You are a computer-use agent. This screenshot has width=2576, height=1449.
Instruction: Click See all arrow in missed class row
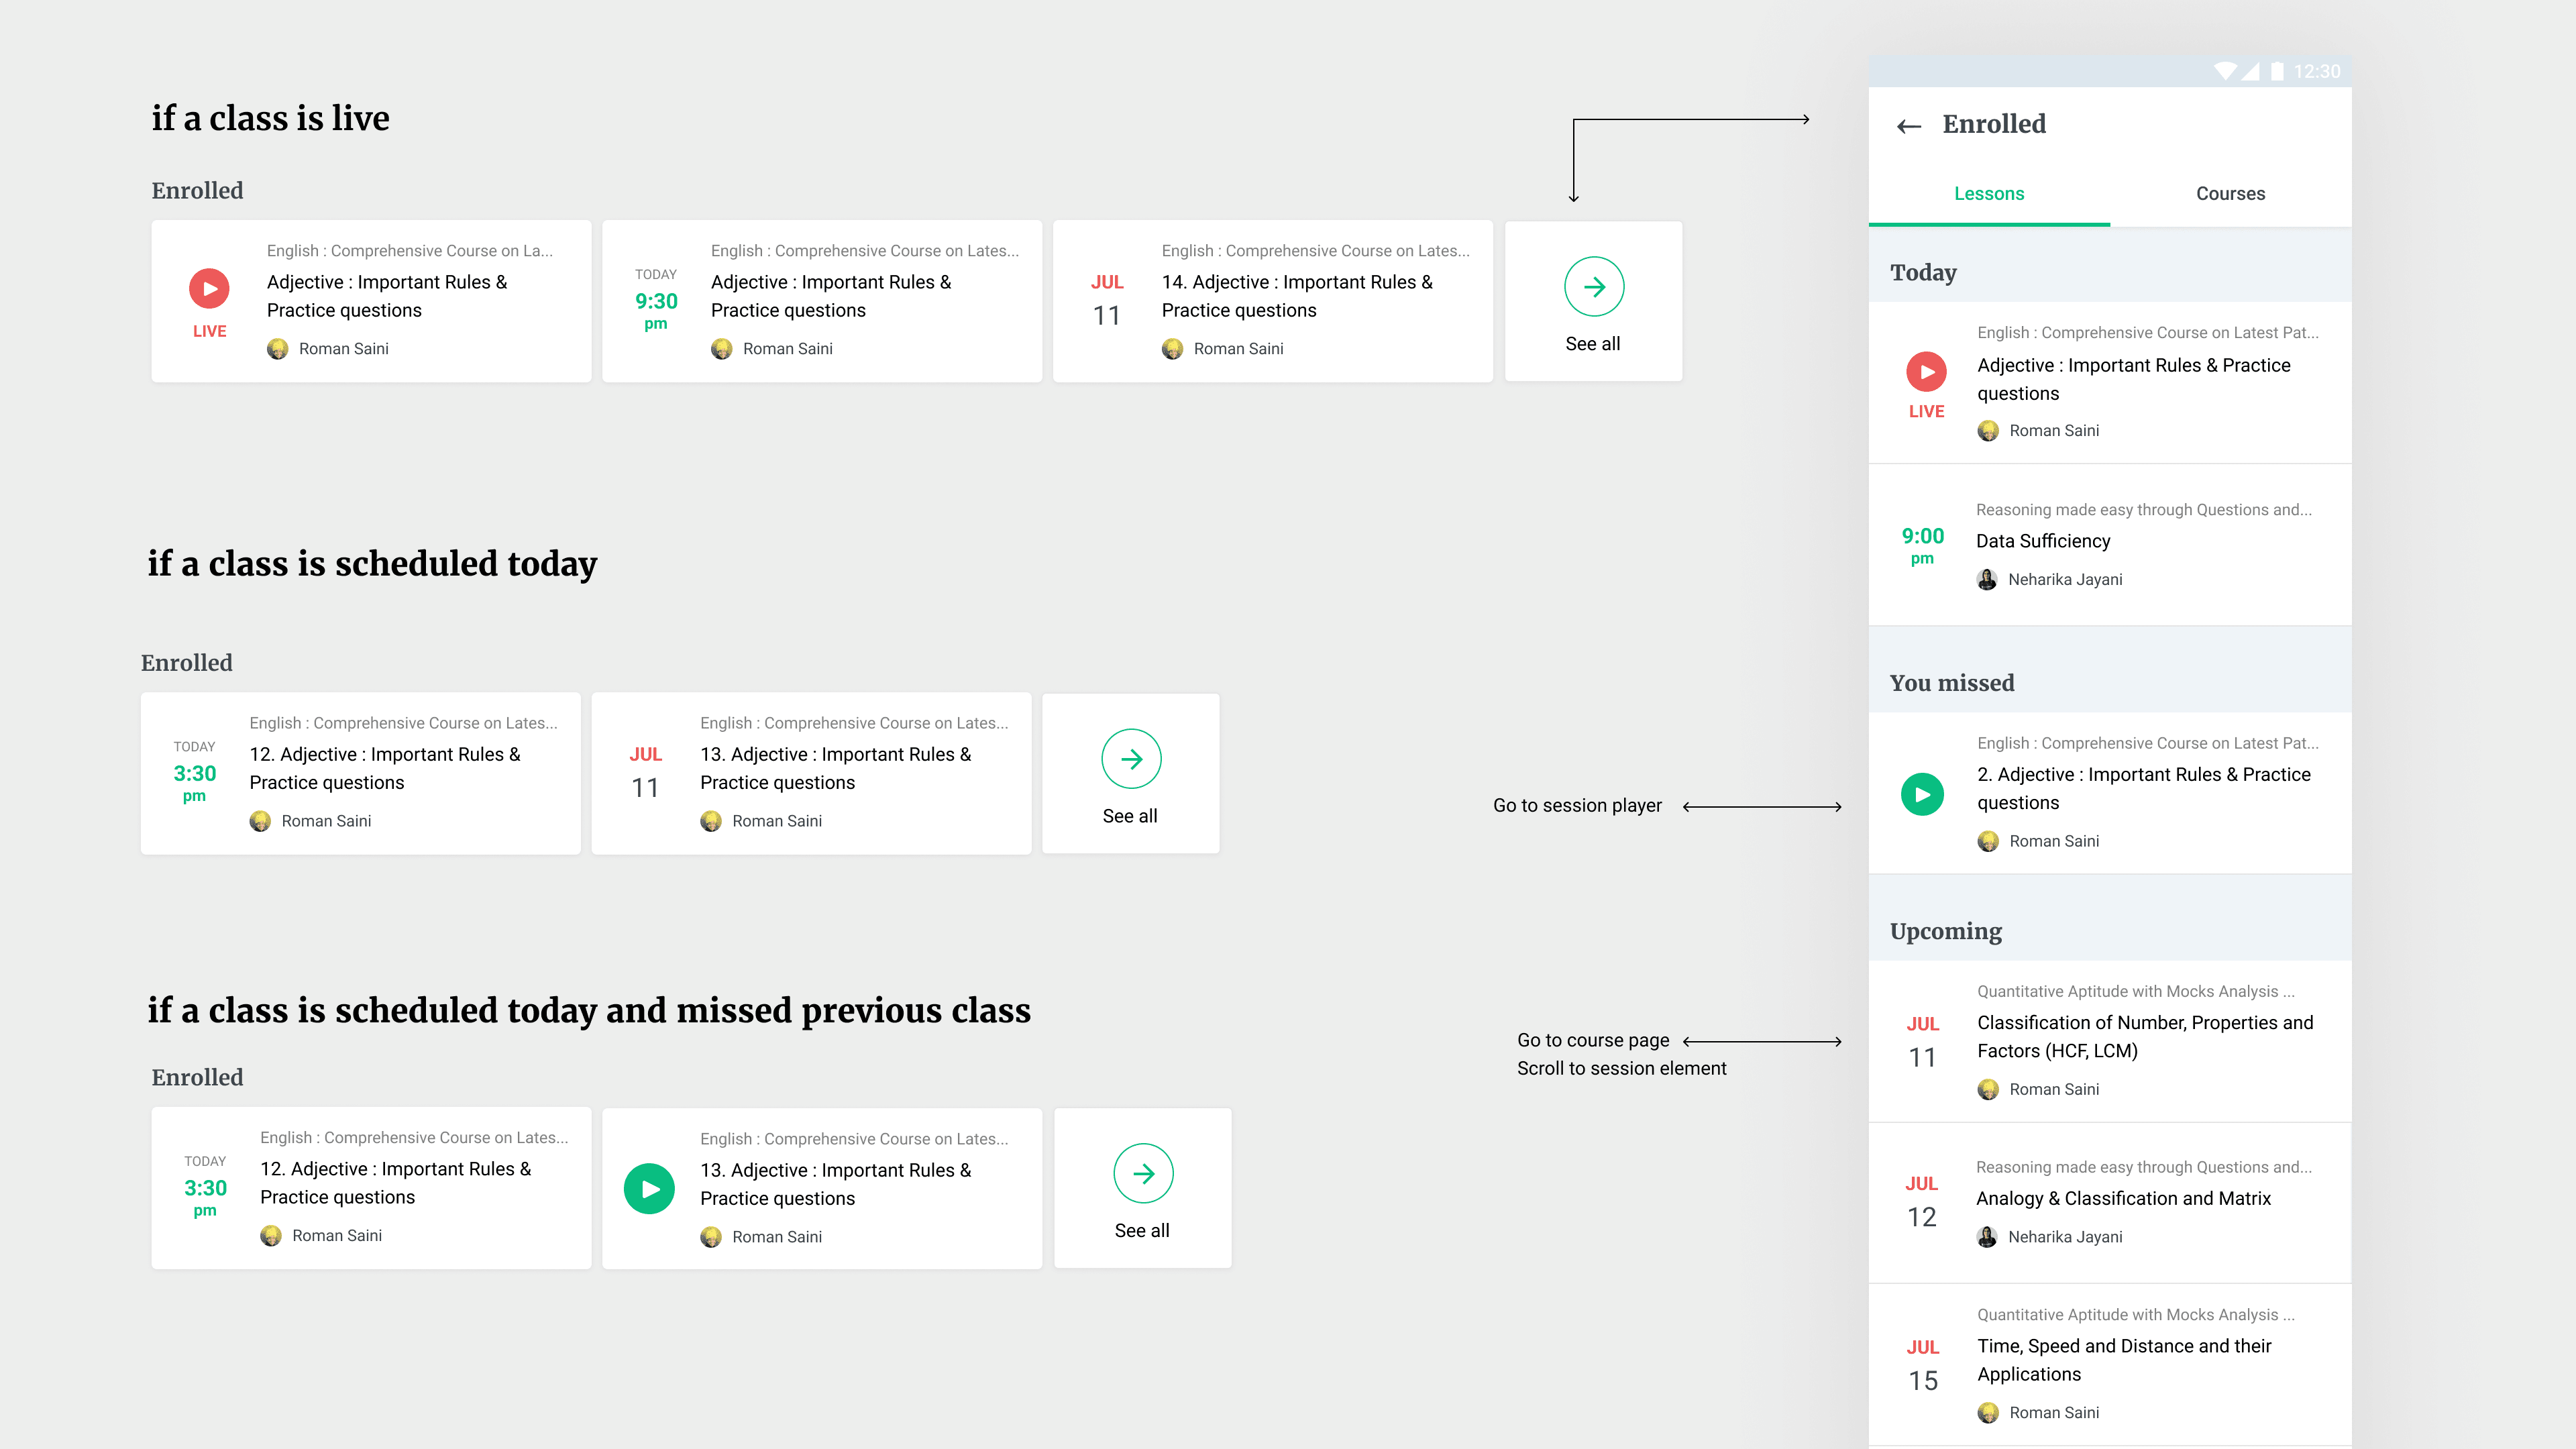pos(1142,1174)
